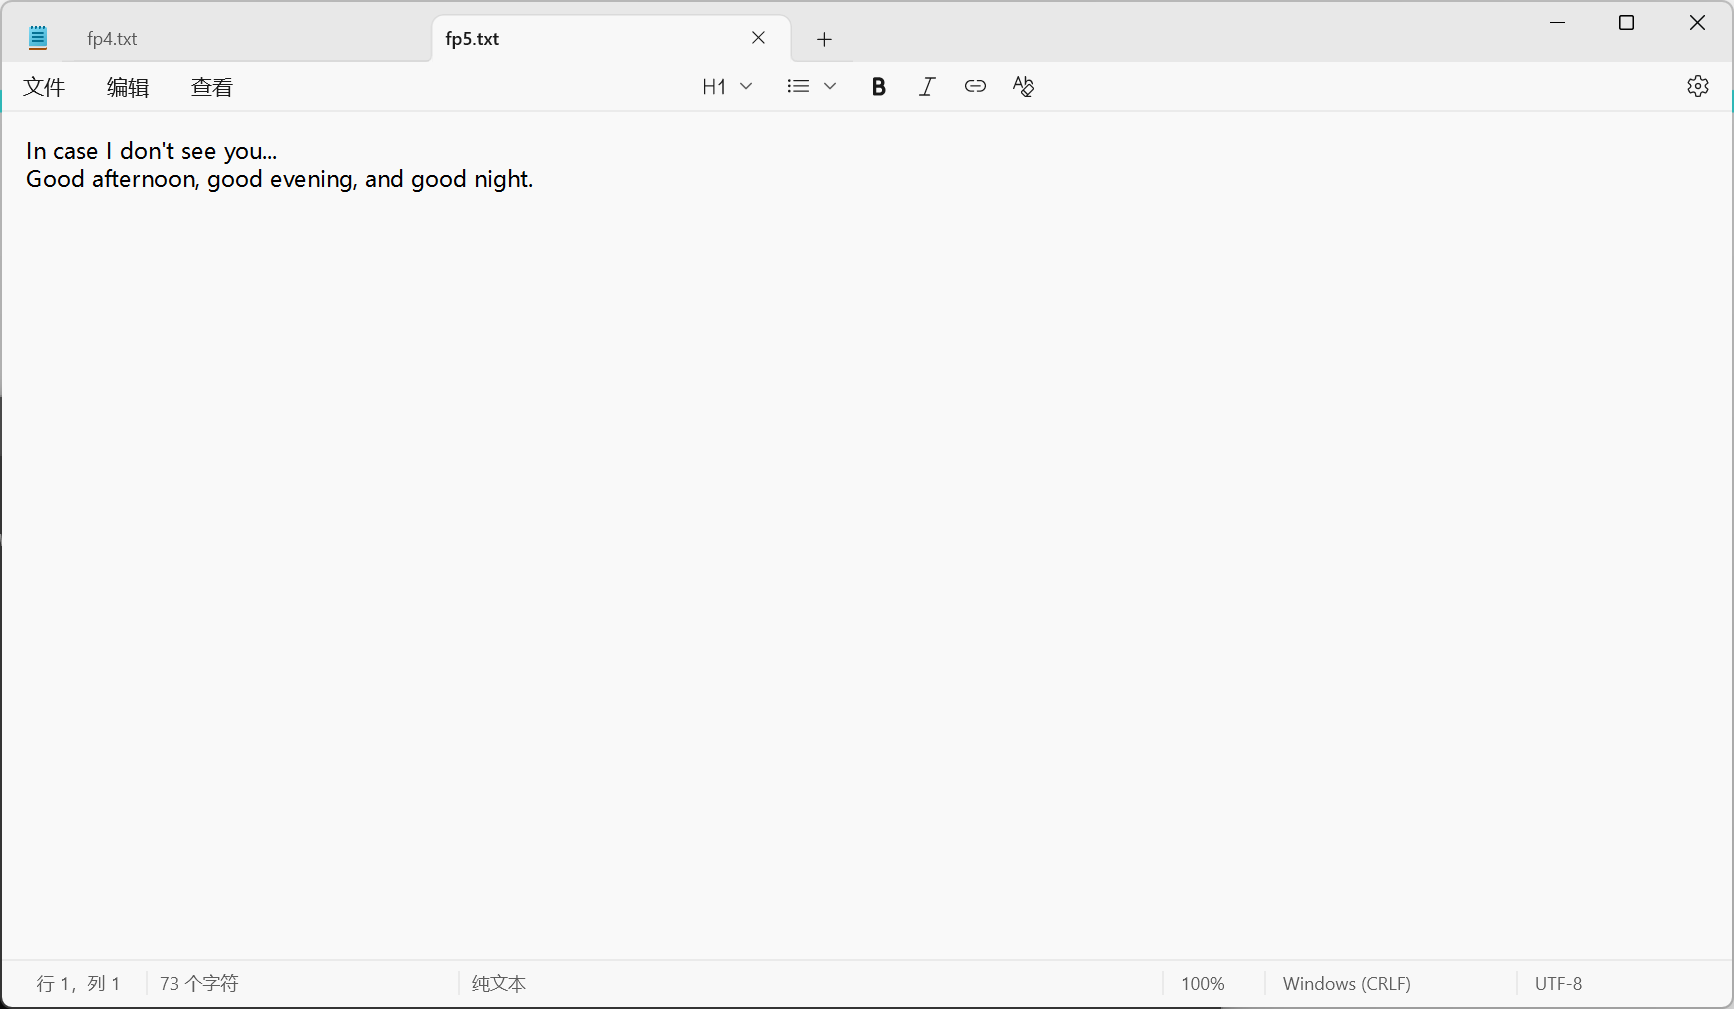
Task: Expand the H1 heading dropdown
Action: [727, 87]
